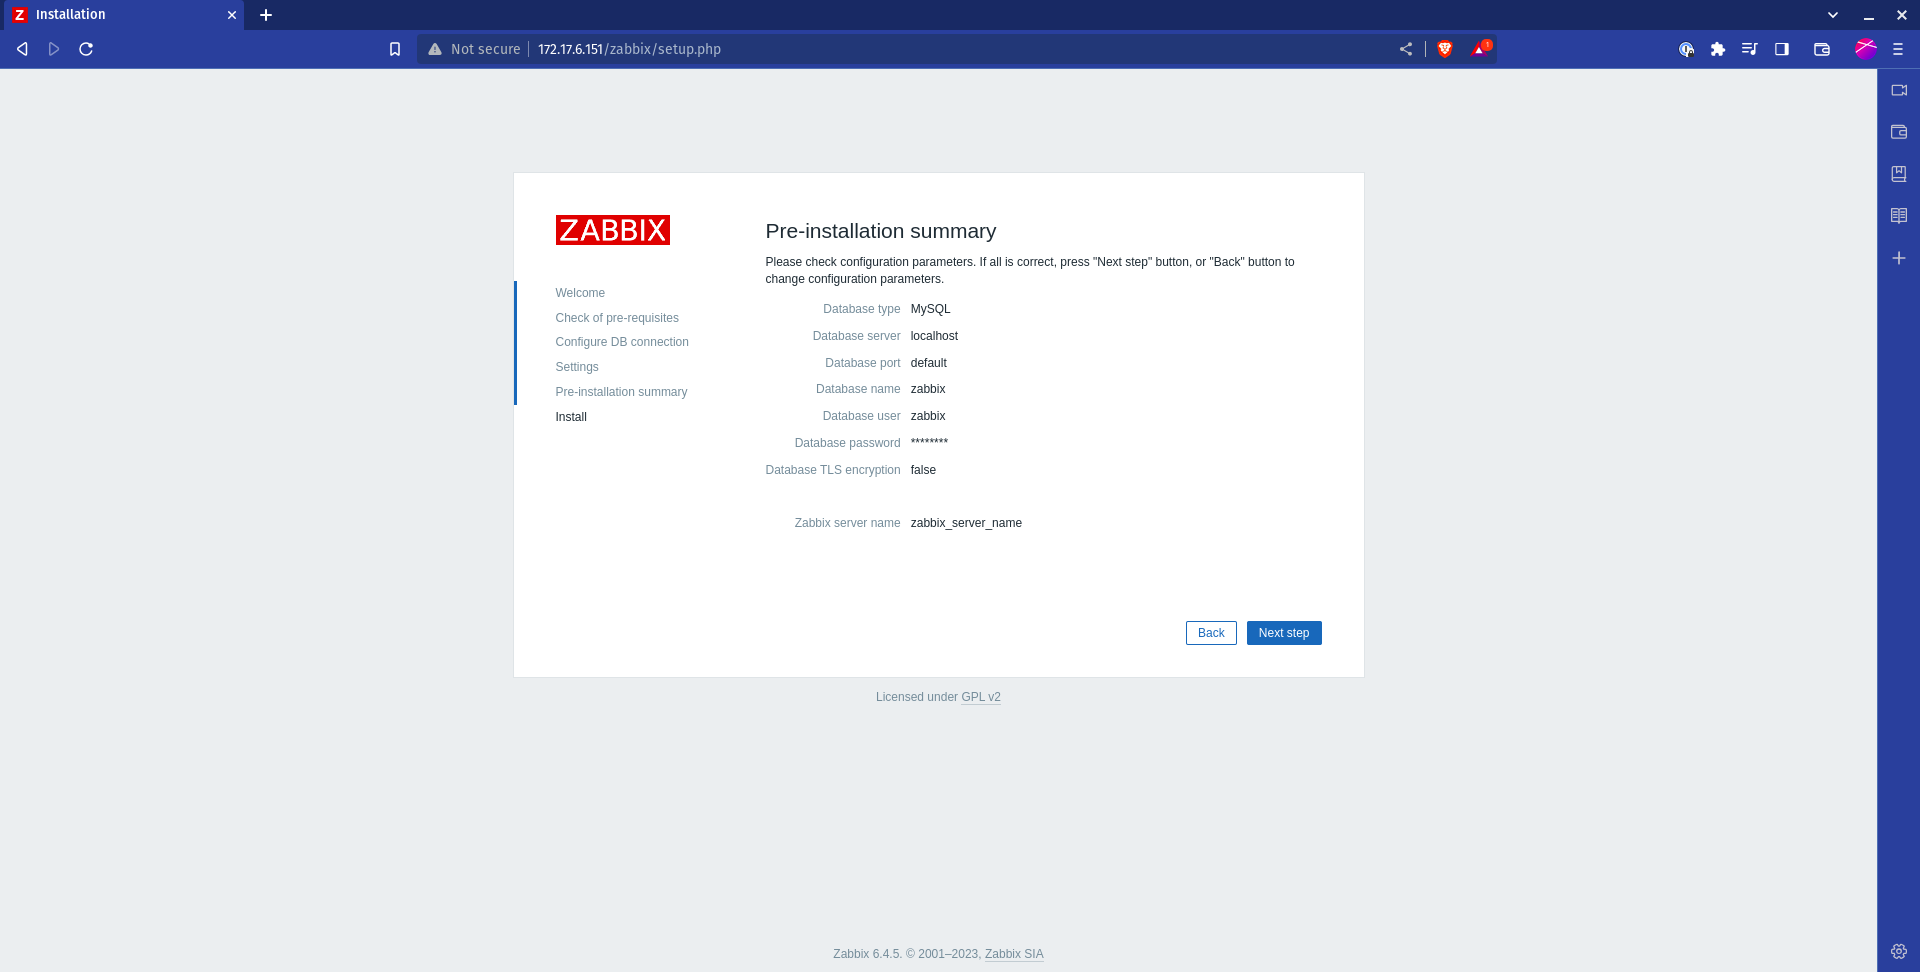The image size is (1920, 972).
Task: Open a new tab with plus
Action: (266, 15)
